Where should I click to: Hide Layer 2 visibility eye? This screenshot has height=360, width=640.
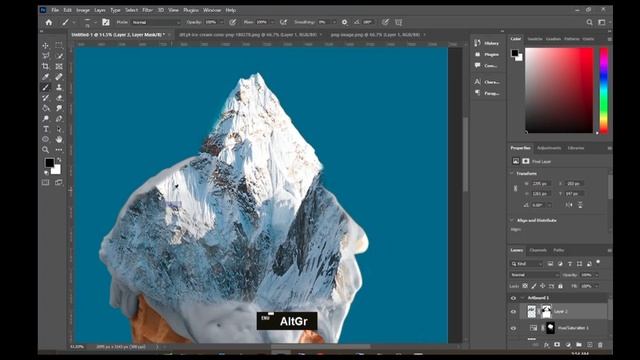[x=513, y=312]
